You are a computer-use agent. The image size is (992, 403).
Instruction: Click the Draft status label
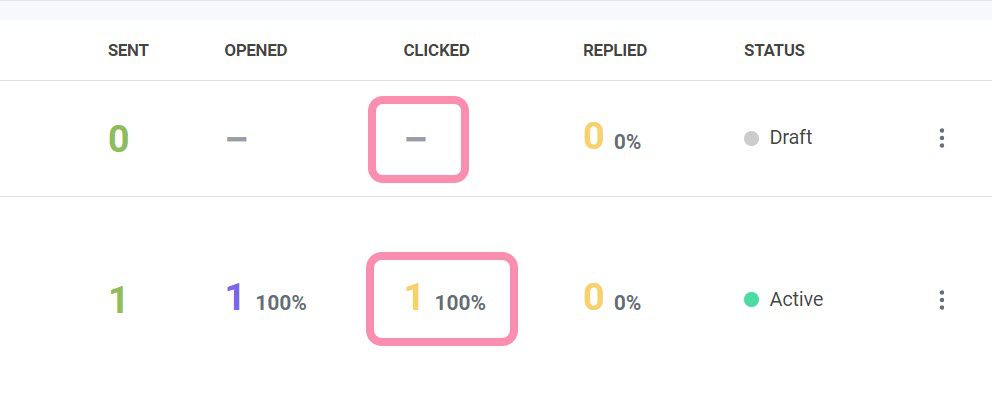pyautogui.click(x=790, y=138)
